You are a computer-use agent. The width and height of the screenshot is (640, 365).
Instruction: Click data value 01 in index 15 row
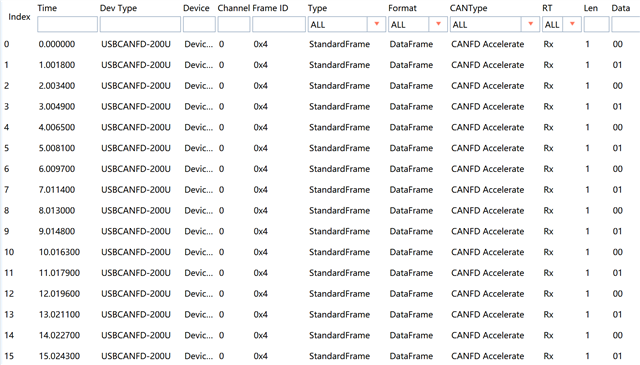[x=617, y=356]
